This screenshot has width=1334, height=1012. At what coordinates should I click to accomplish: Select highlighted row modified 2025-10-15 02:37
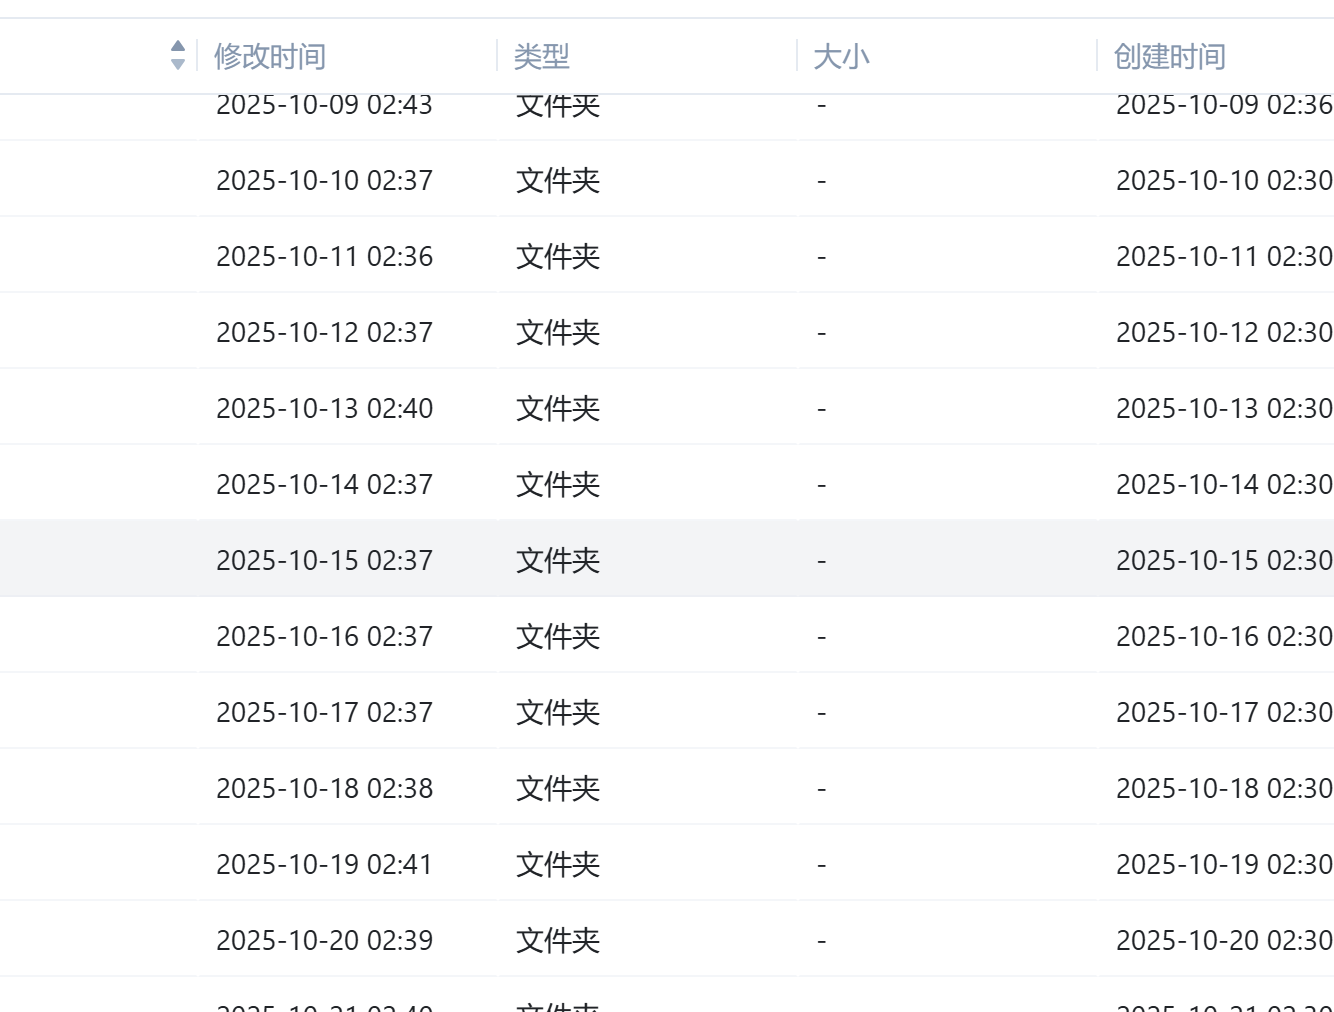coord(324,560)
